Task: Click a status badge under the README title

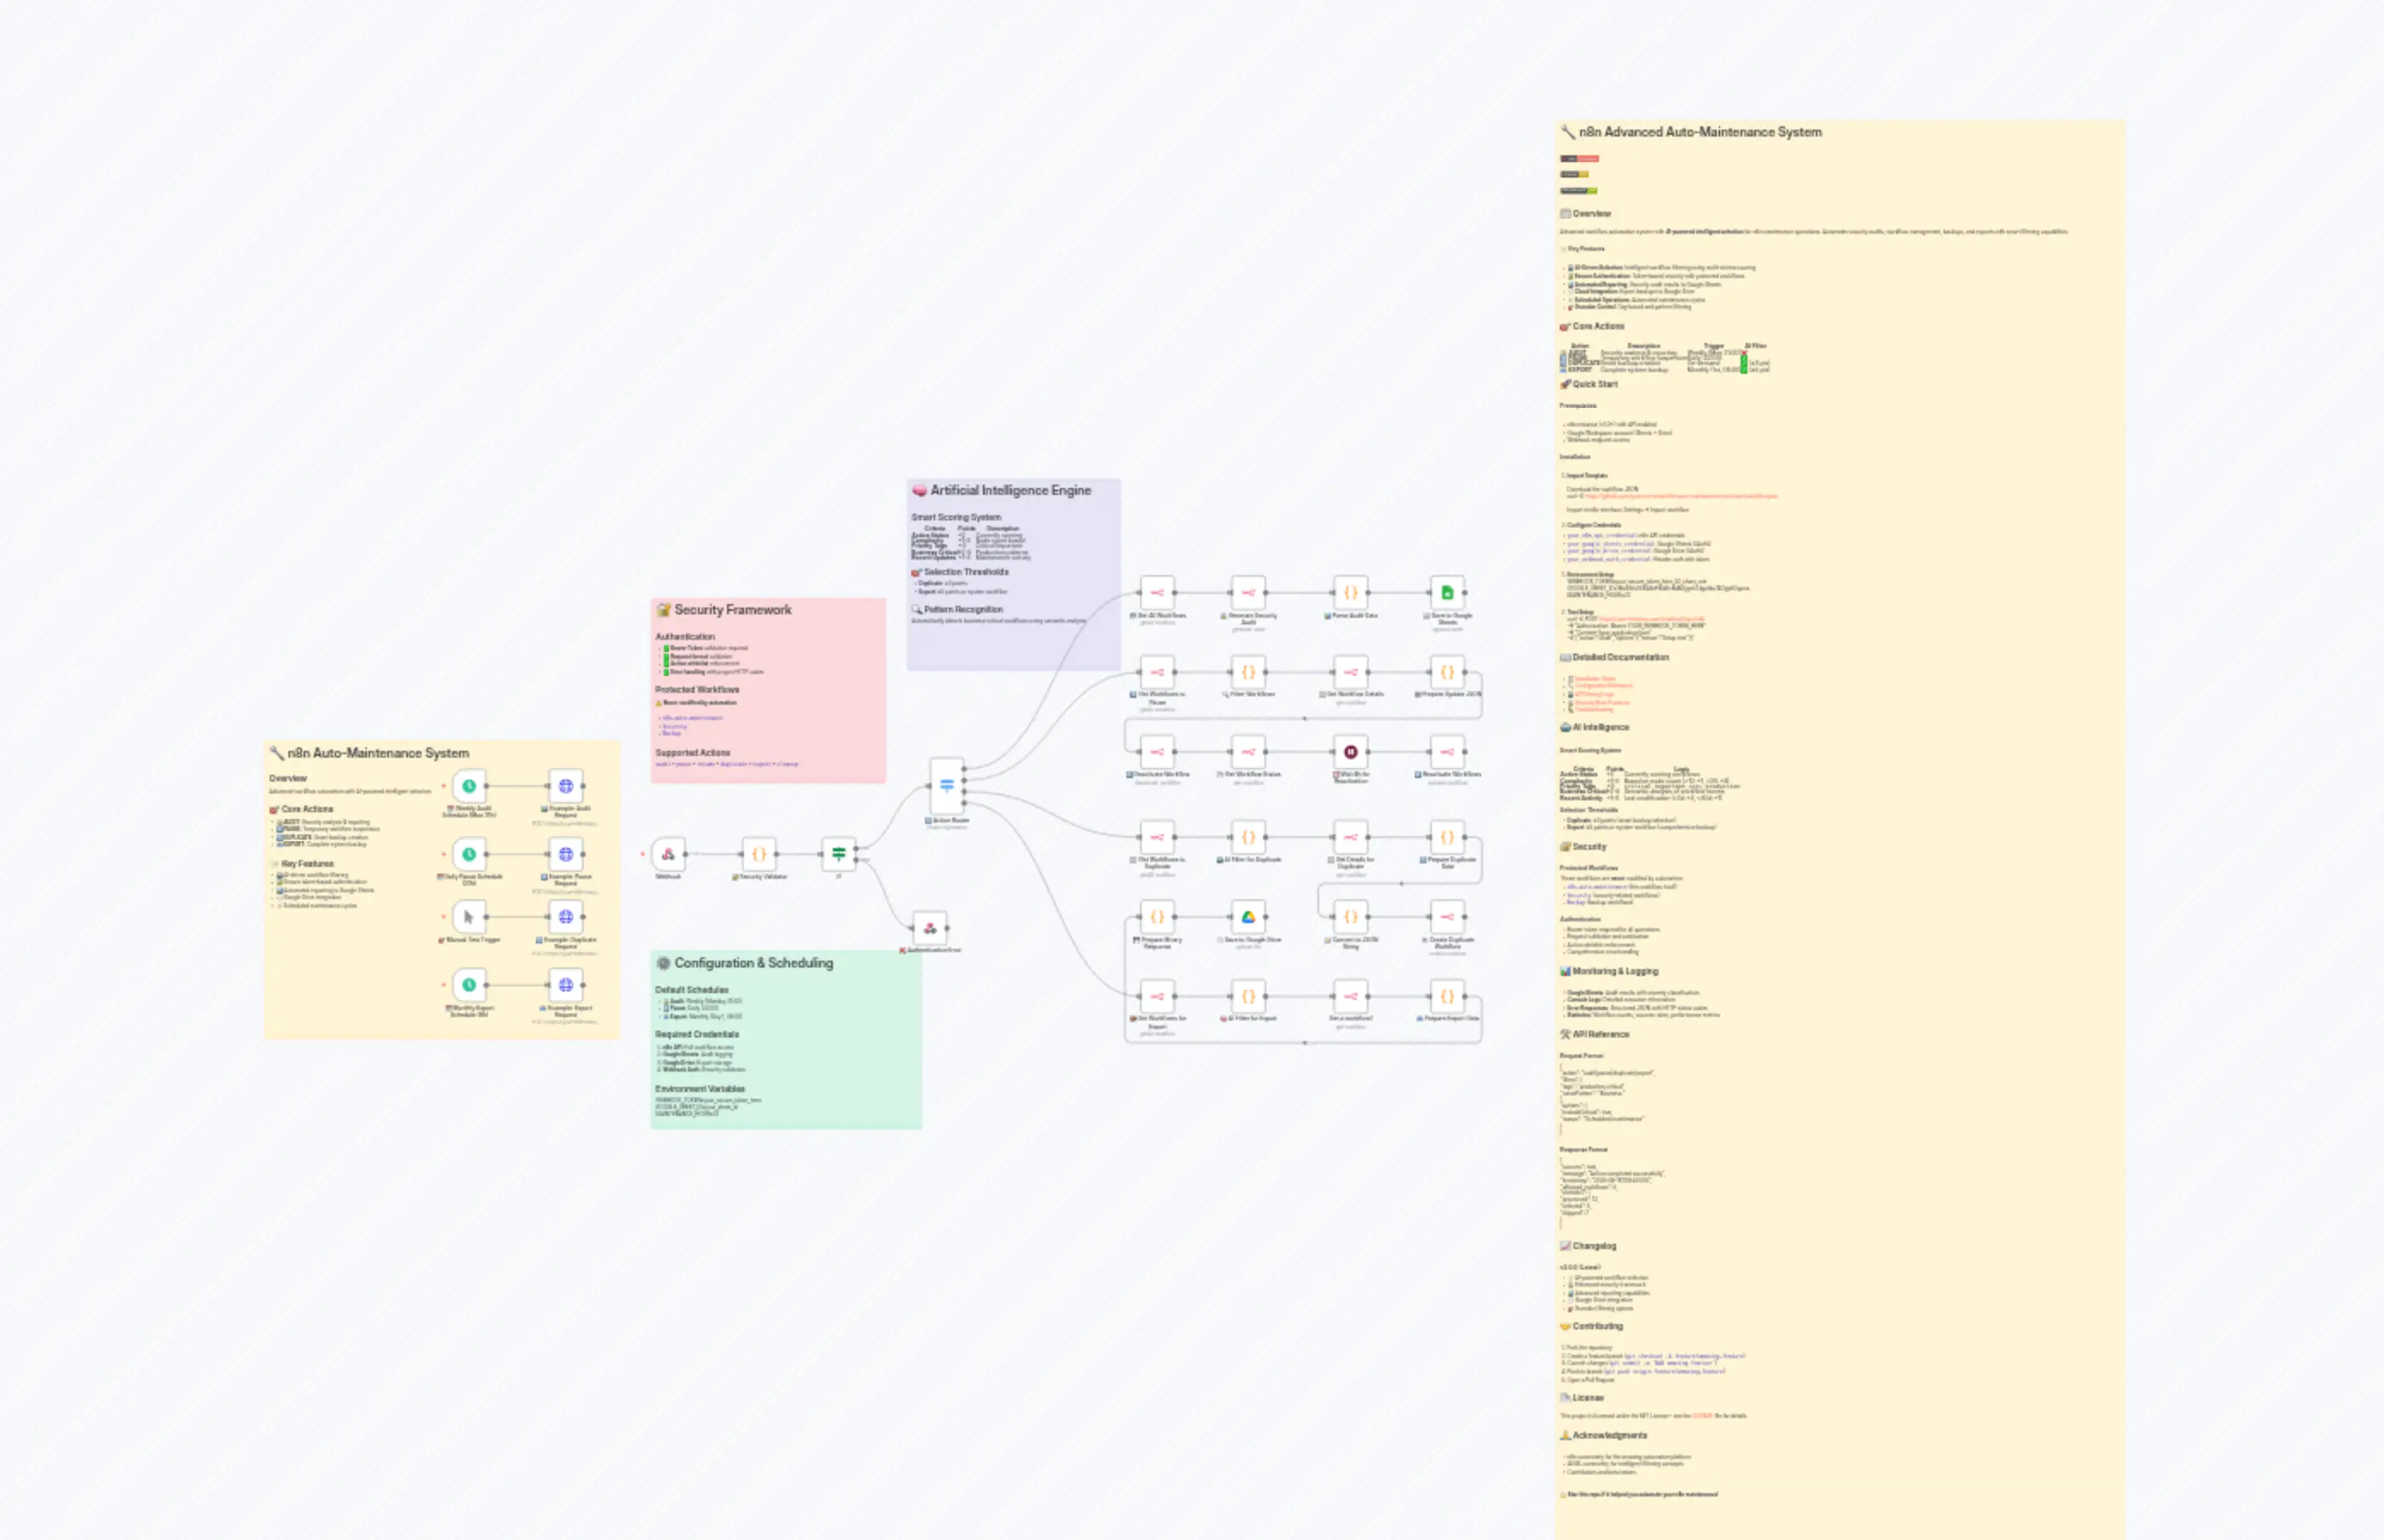Action: click(1579, 159)
